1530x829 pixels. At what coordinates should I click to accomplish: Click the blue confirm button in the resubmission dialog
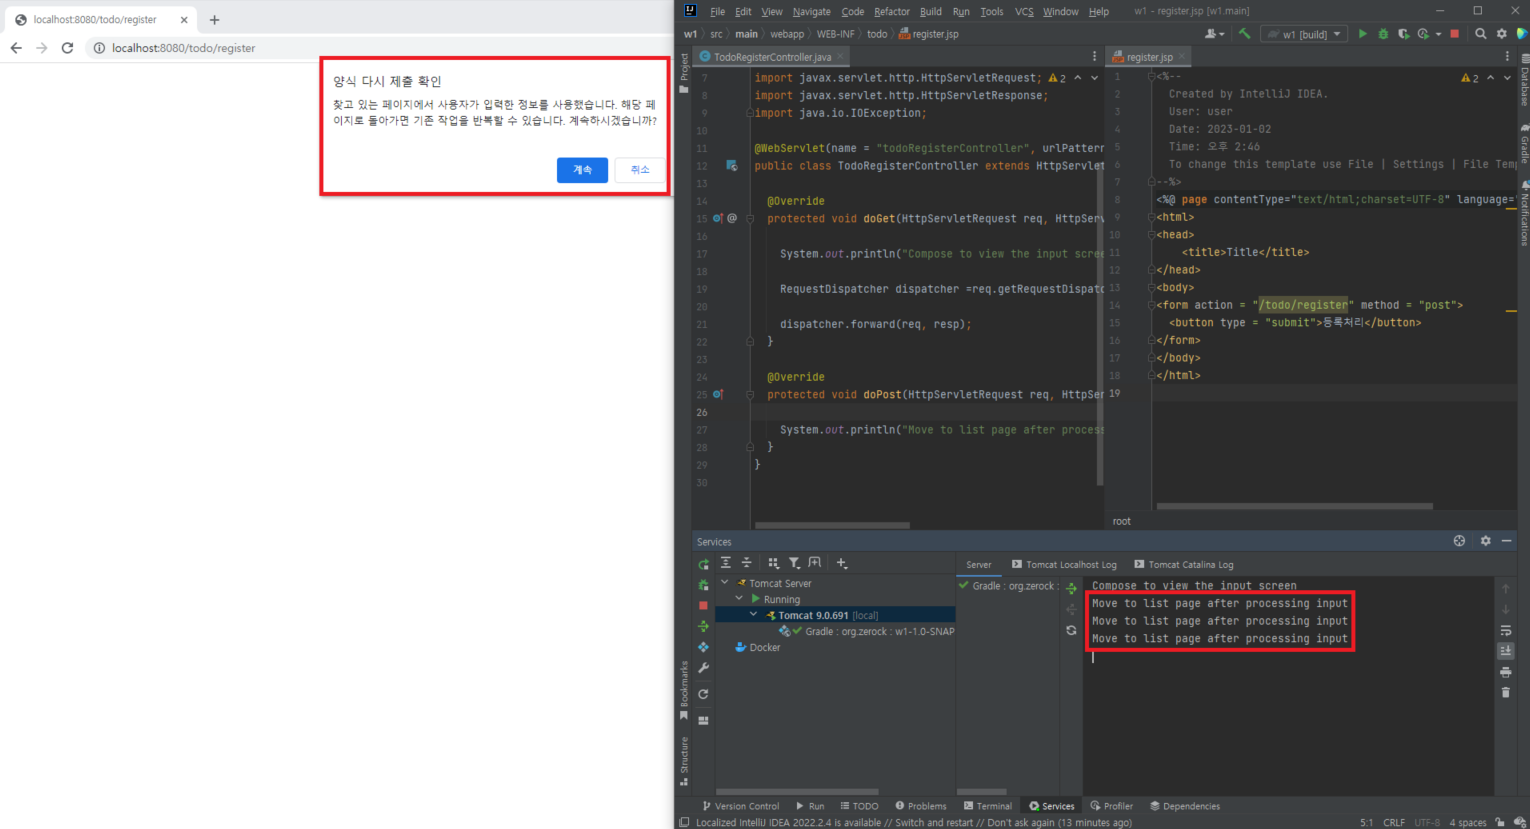click(x=582, y=170)
